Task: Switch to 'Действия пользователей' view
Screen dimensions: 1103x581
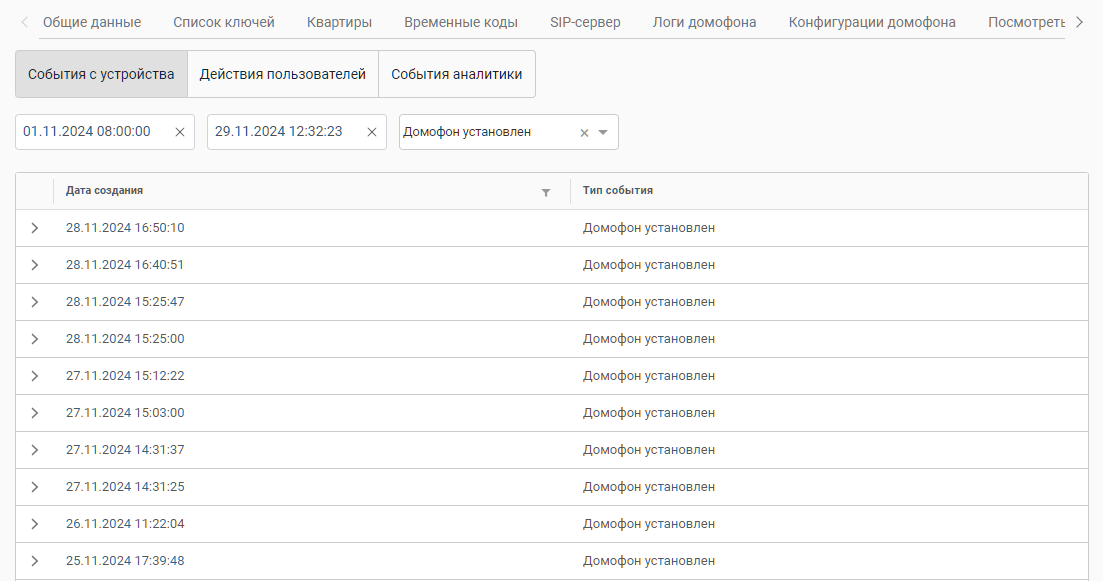Action: (283, 74)
